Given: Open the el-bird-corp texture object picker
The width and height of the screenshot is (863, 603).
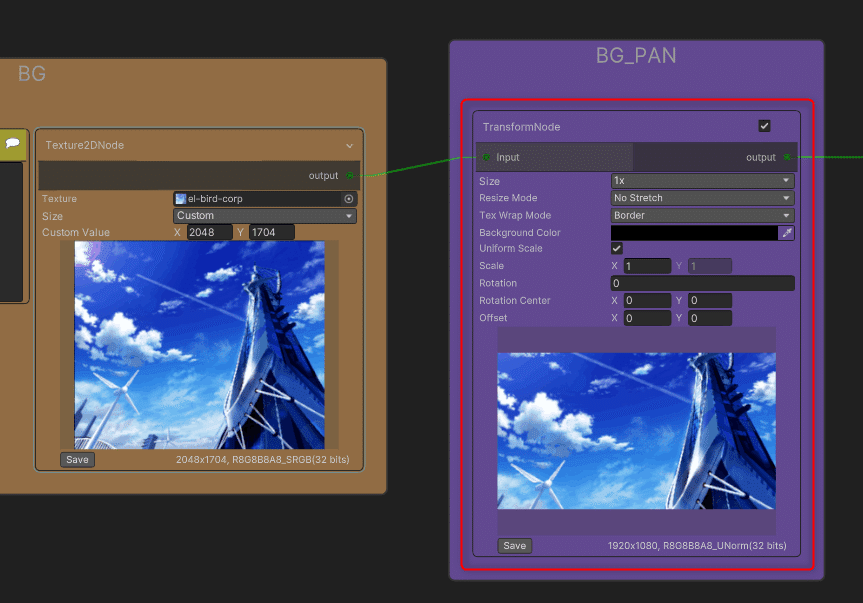Looking at the screenshot, I should point(349,199).
